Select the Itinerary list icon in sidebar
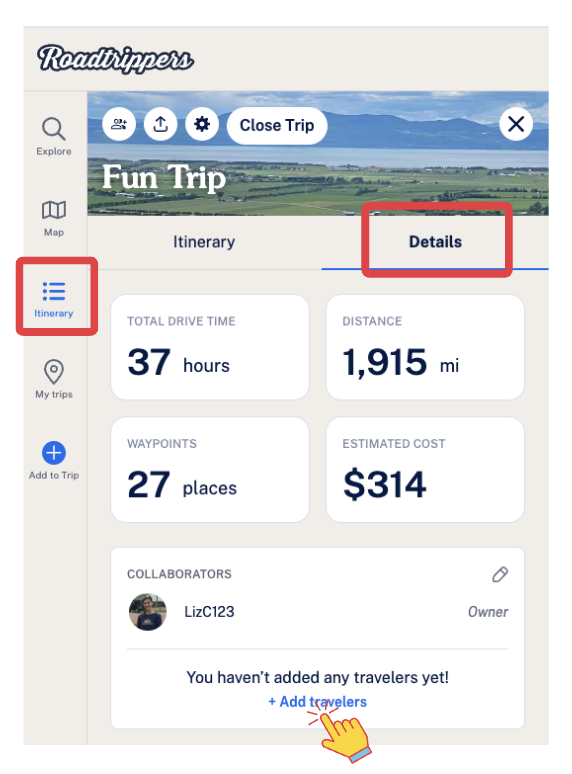572x774 pixels. point(54,291)
